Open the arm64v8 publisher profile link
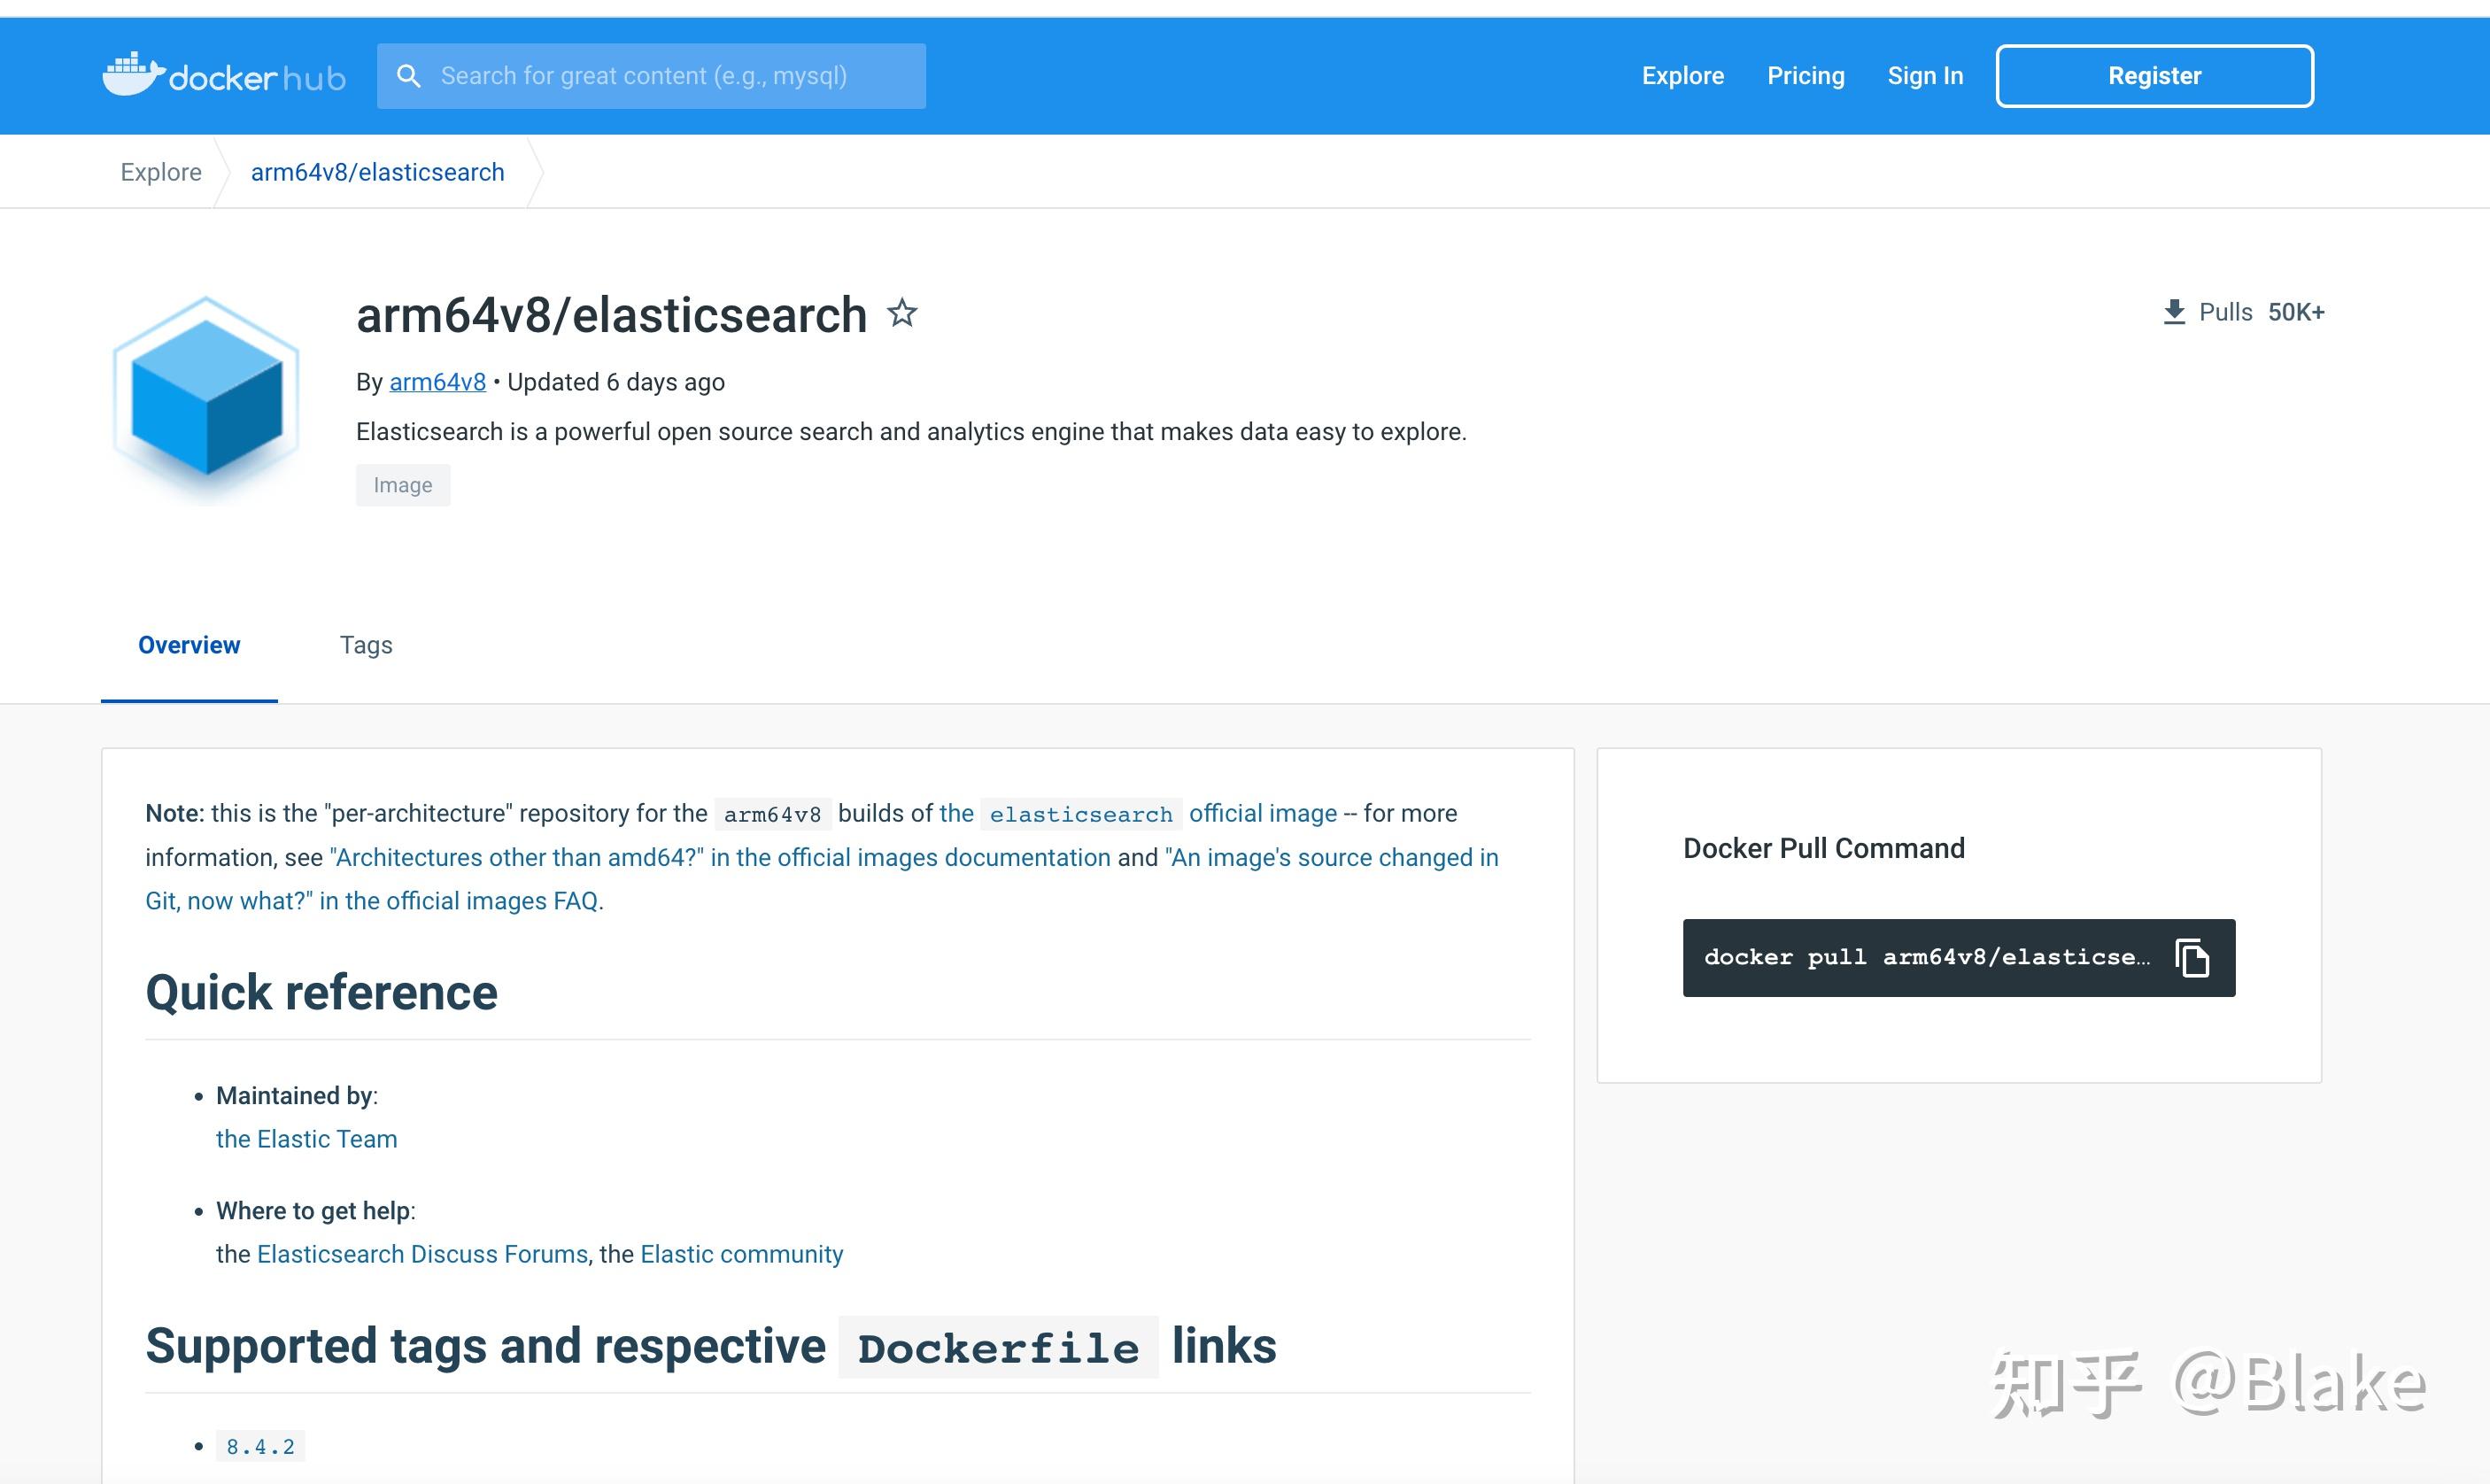The image size is (2490, 1484). pos(437,382)
